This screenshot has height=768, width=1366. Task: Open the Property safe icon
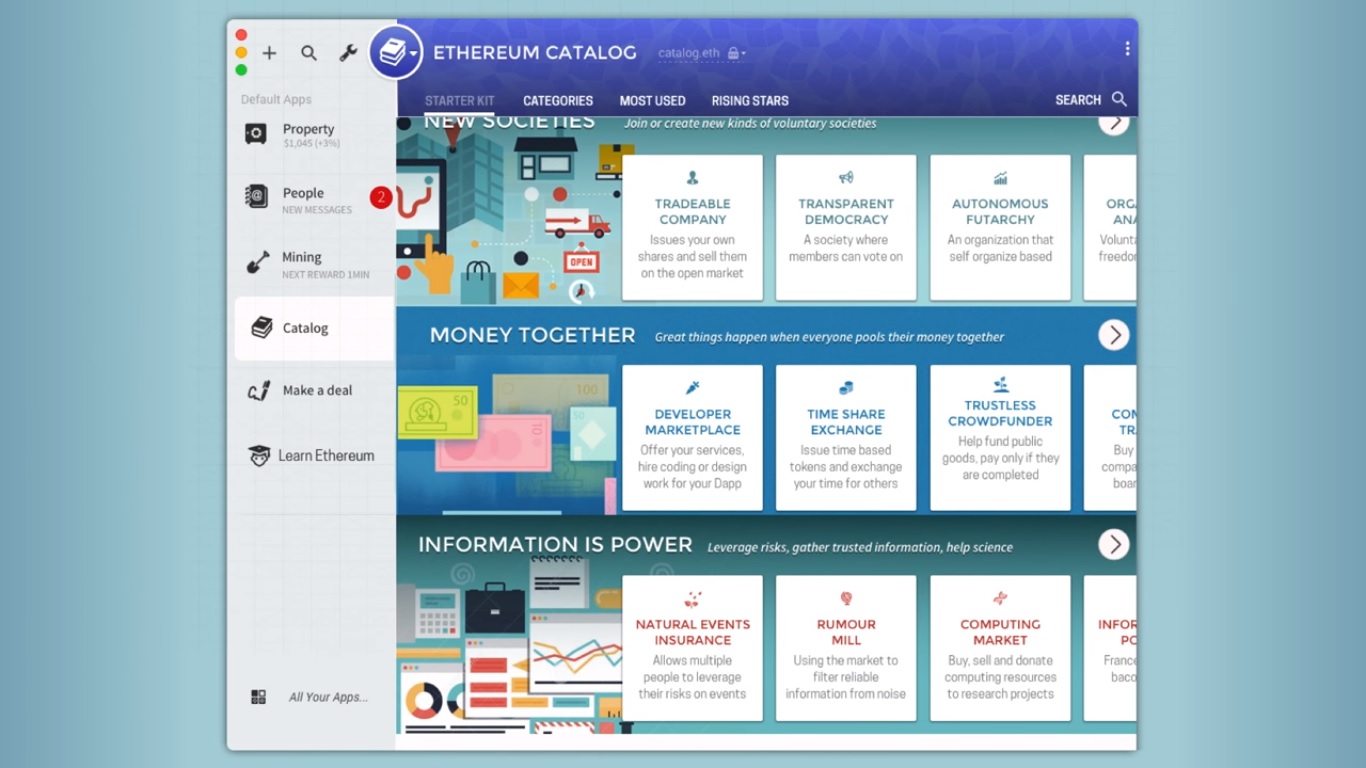[x=256, y=134]
